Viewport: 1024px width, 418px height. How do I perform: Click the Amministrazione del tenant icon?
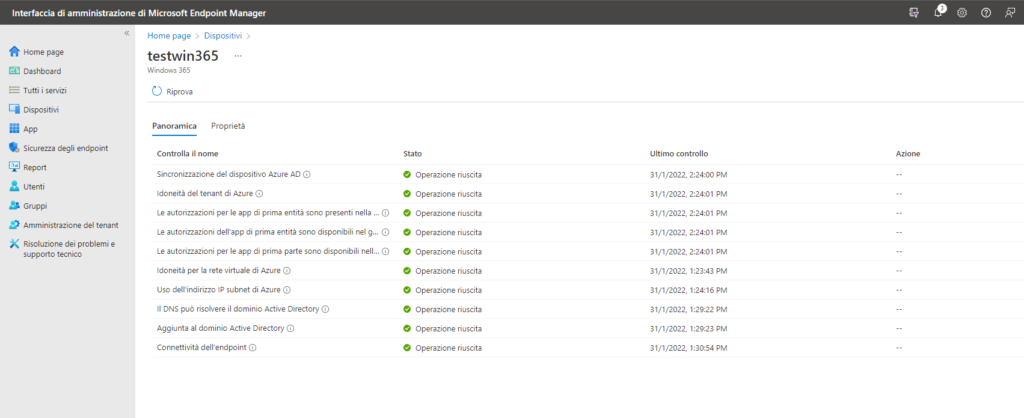pos(14,225)
